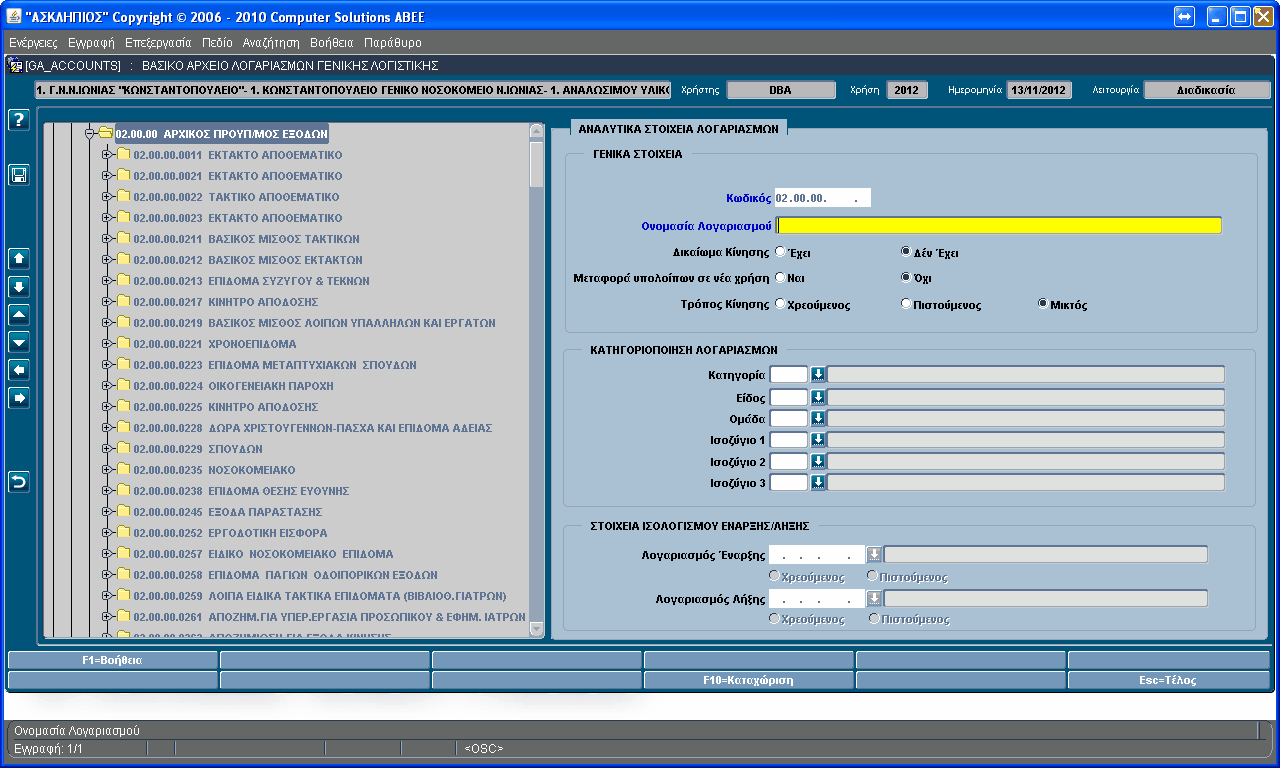
Task: Select tree row 02.00.00.0224 ΟΙΚΟΓΕΝΕΙΑΚΗ ΠΑΡΟΧΗ
Action: (234, 386)
